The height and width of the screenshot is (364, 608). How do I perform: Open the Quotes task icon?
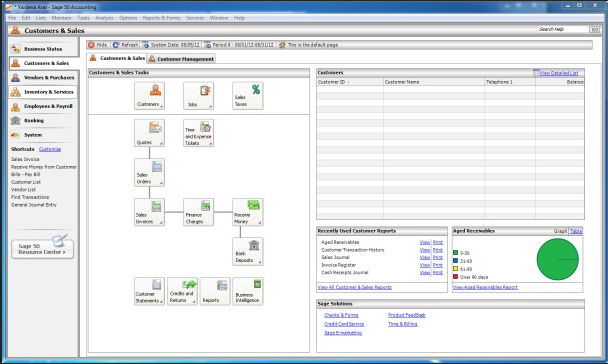coord(149,133)
